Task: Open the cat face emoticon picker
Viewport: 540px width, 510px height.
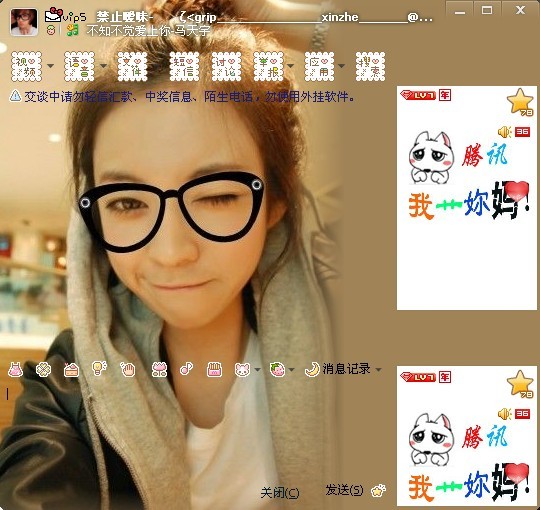Action: tap(242, 370)
